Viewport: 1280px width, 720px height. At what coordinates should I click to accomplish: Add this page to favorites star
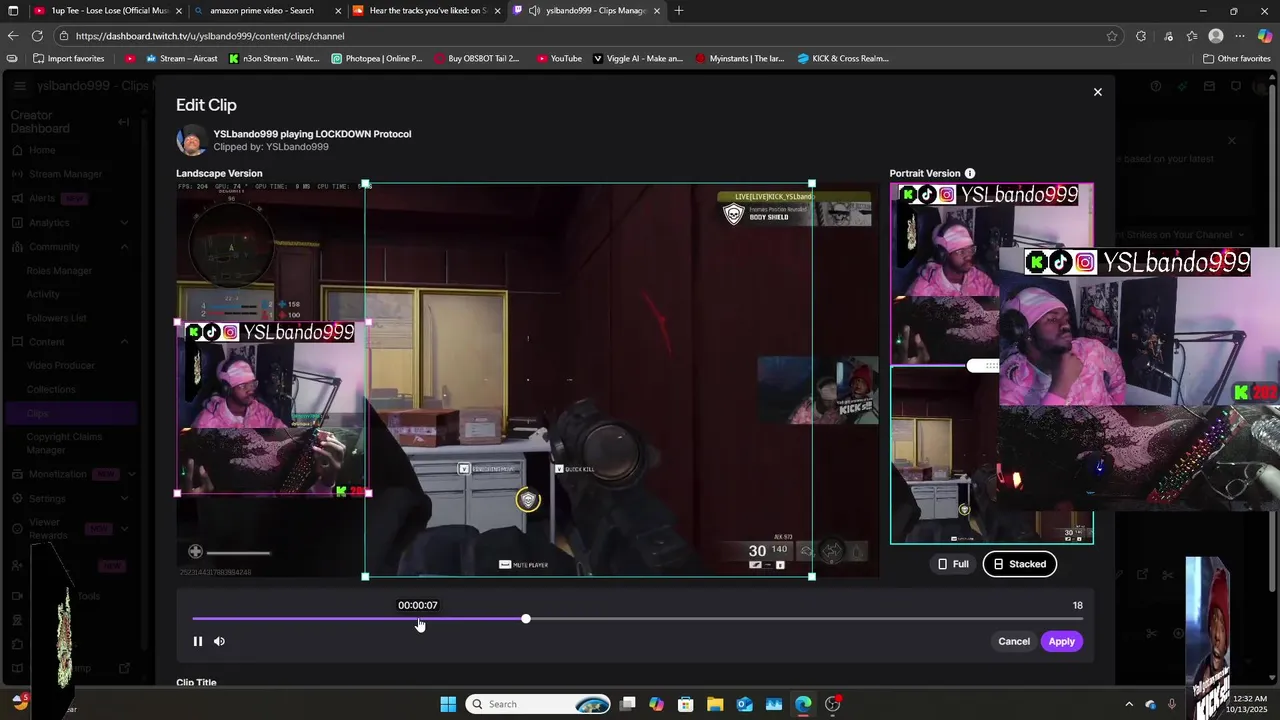(x=1112, y=36)
